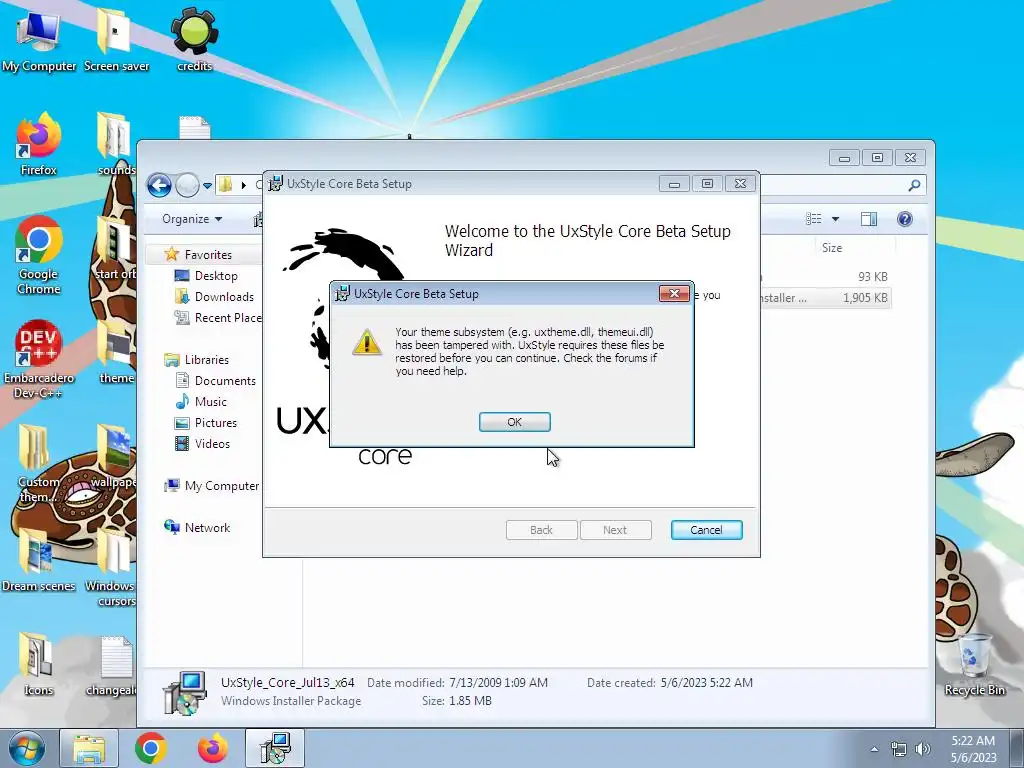Click OK in the UxStyle warning dialog
Screen dimensions: 1024x768
pyautogui.click(x=515, y=422)
